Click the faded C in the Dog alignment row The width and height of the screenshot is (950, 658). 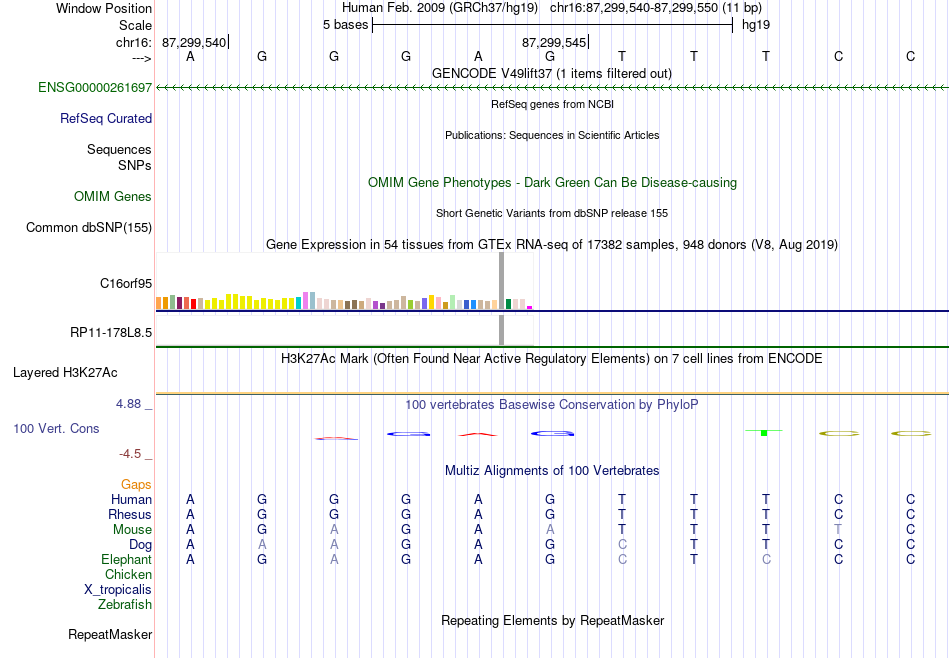pyautogui.click(x=622, y=545)
